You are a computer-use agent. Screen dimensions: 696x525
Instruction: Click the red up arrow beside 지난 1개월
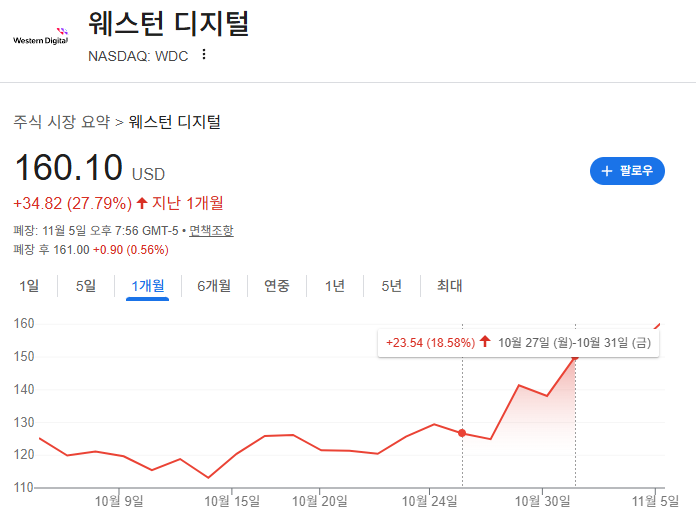click(142, 204)
